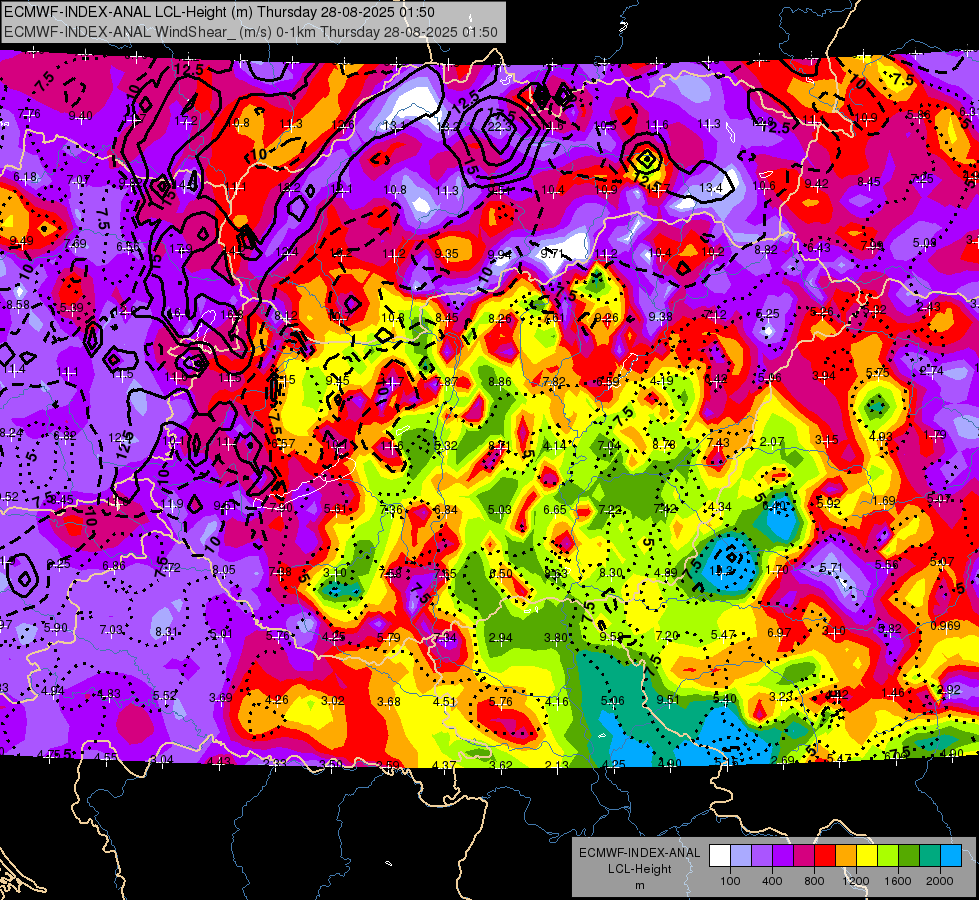Screen dimensions: 979x900
Task: Click the sky blue legend swatch
Action: click(951, 856)
